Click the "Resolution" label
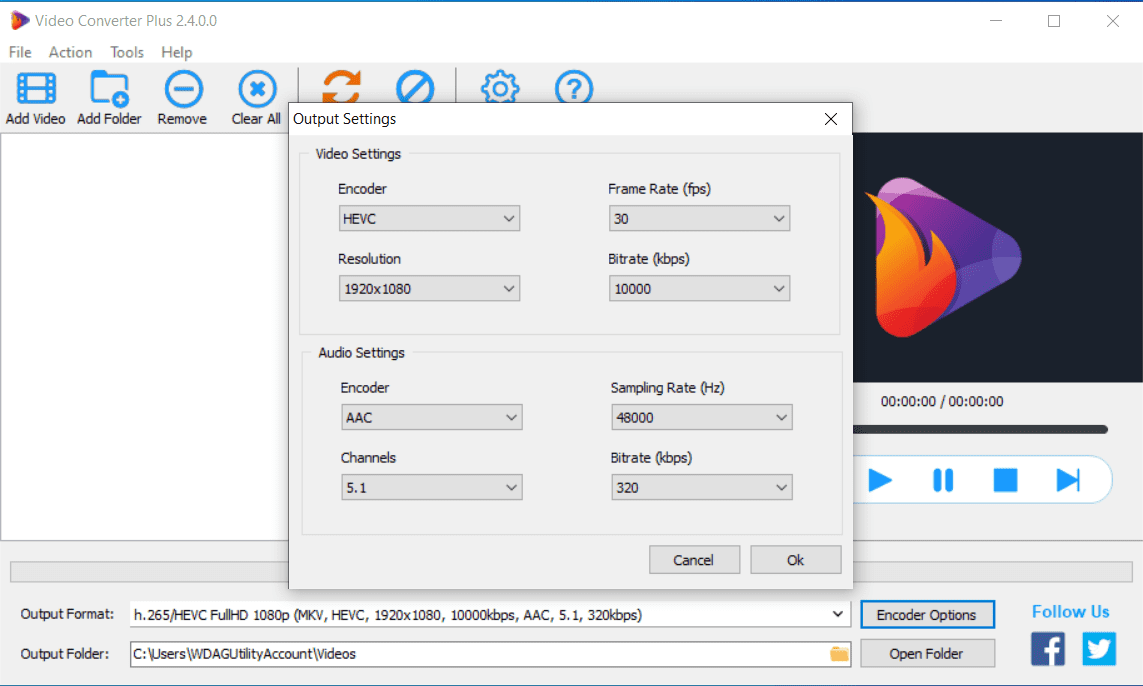Screen dimensions: 1143x686 point(370,259)
